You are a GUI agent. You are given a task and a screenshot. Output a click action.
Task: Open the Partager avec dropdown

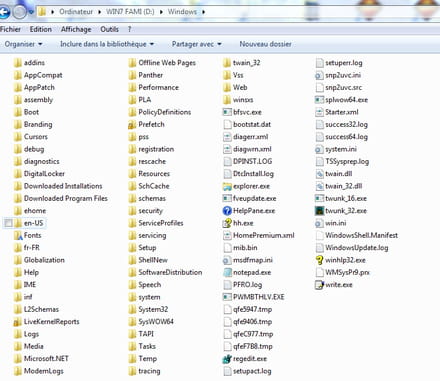[x=196, y=44]
